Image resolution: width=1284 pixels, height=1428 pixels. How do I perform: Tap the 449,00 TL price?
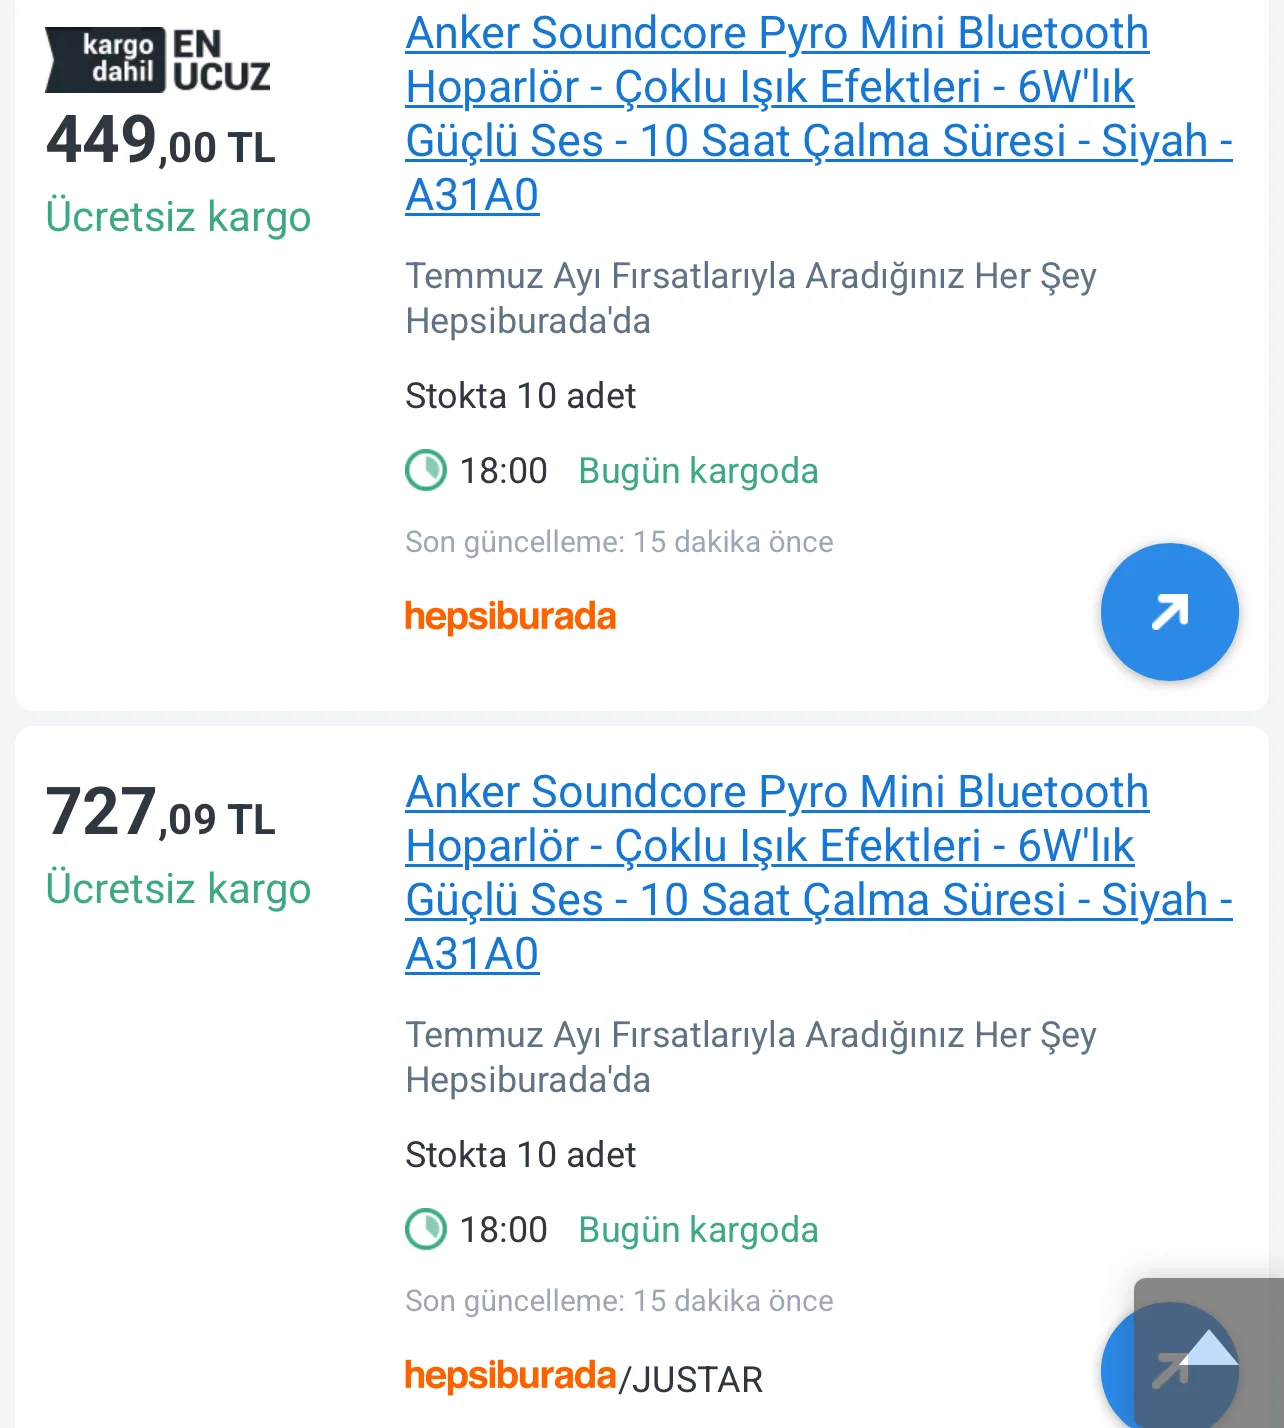click(160, 141)
